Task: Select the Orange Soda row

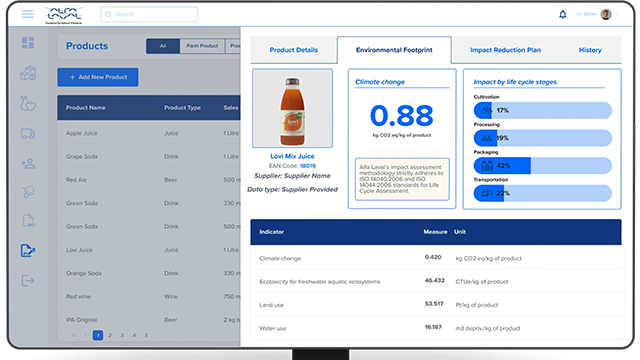Action: click(149, 273)
